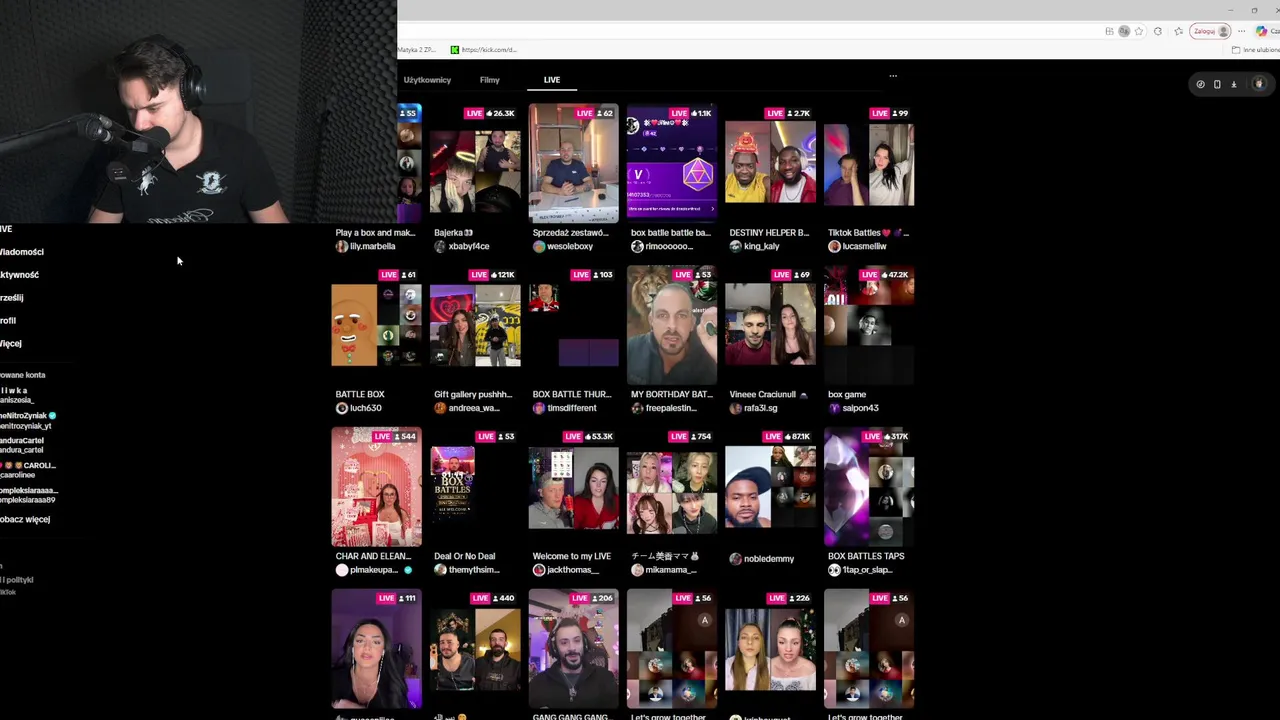Open the mikamama live thumbnail
1280x720 pixels.
pos(672,488)
